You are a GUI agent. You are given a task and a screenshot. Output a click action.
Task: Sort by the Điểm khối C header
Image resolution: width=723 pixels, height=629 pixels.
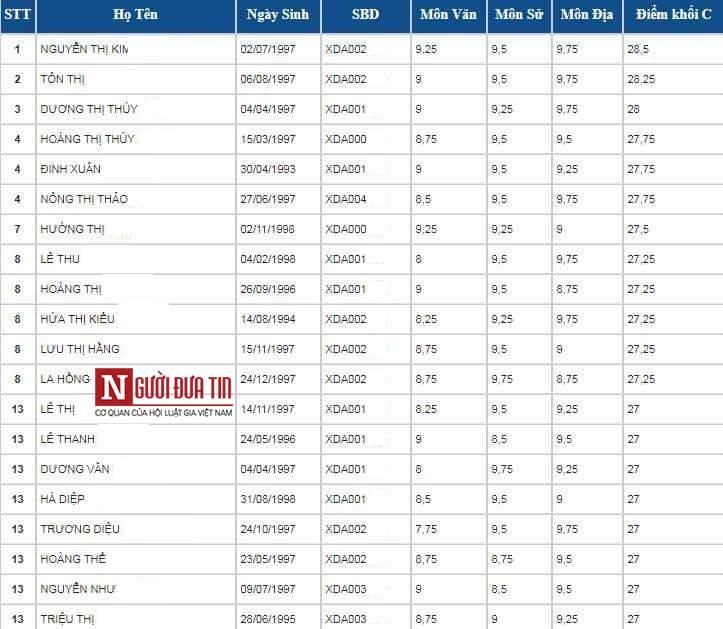[672, 16]
